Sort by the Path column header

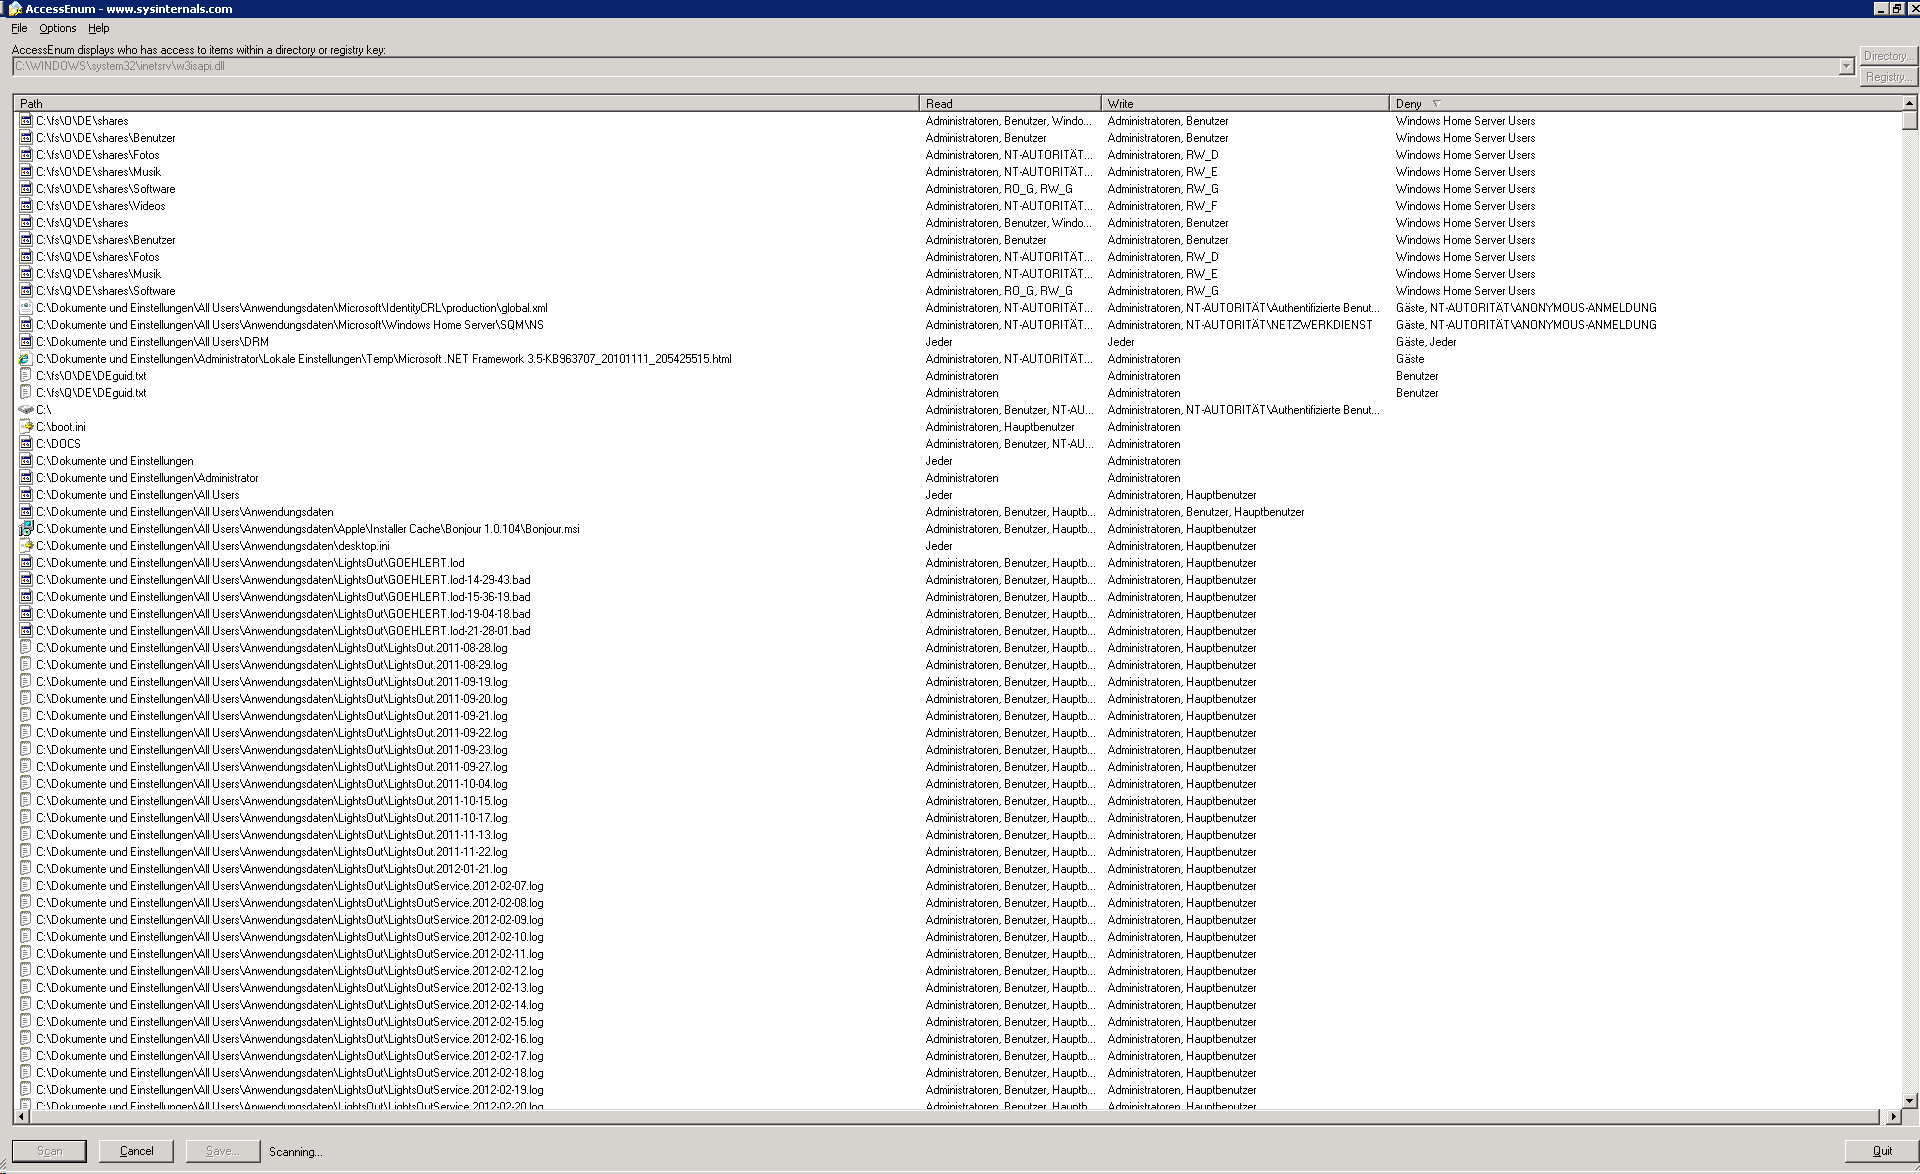(x=466, y=103)
